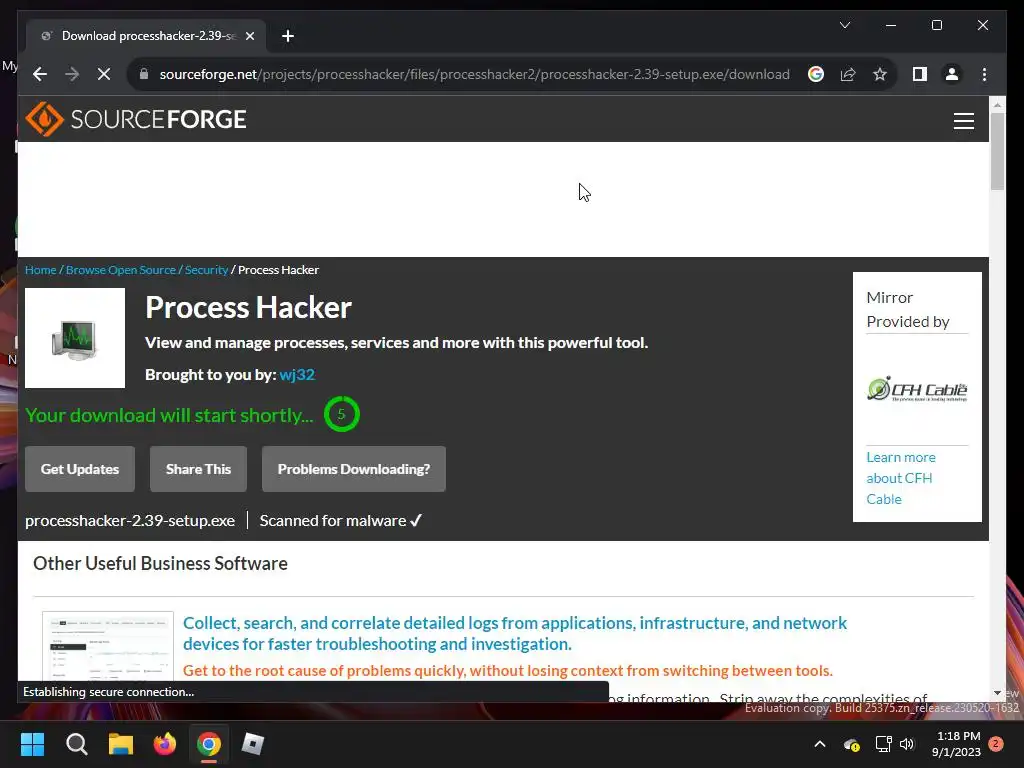This screenshot has height=768, width=1024.
Task: Launch Firefox from the taskbar
Action: point(165,744)
